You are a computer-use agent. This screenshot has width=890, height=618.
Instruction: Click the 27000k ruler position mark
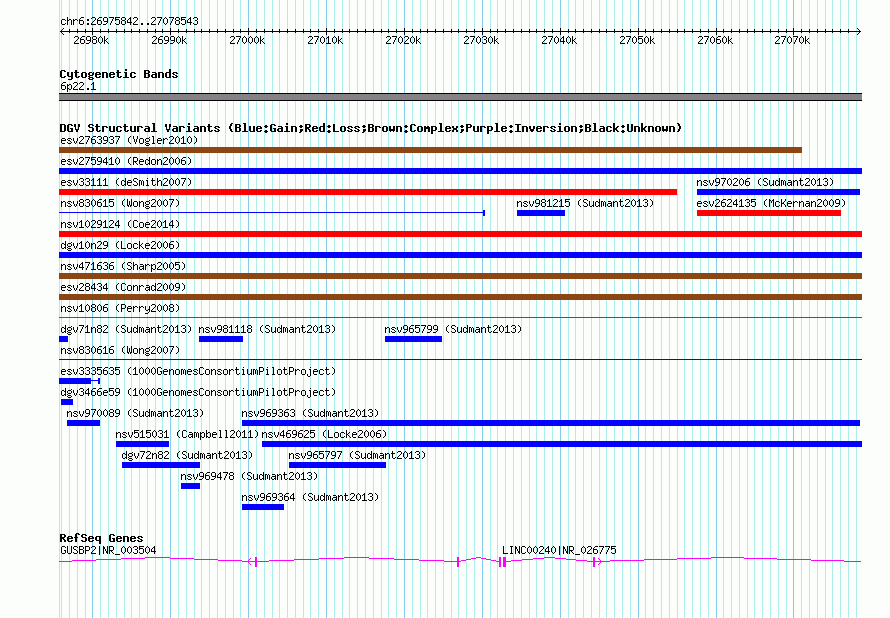[x=247, y=40]
